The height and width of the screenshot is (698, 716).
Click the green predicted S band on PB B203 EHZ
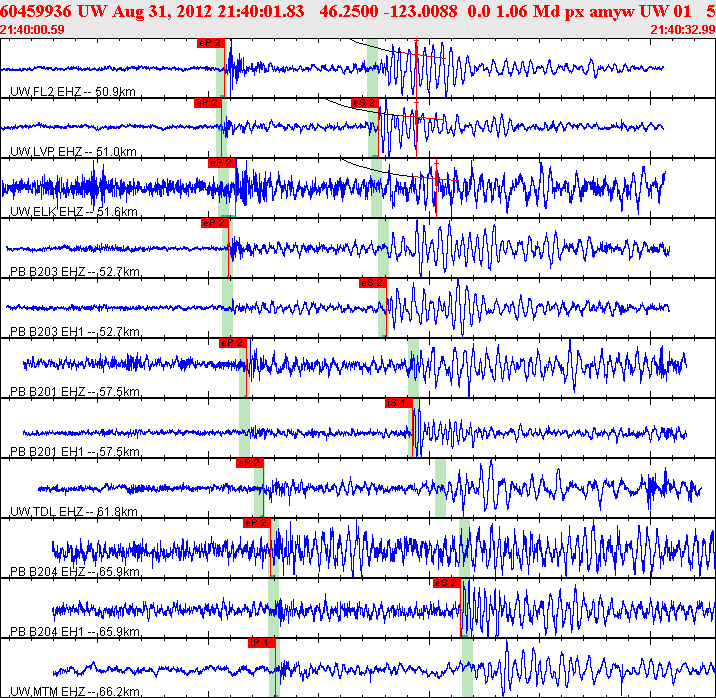pos(383,248)
